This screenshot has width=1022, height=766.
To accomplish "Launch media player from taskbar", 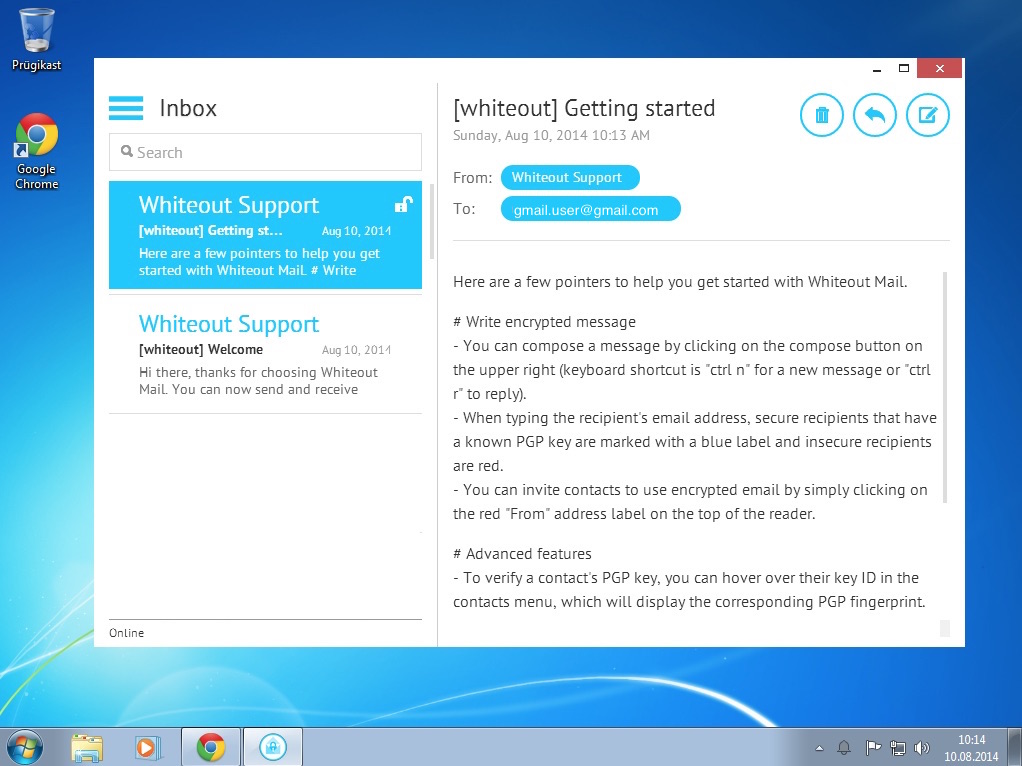I will 147,748.
